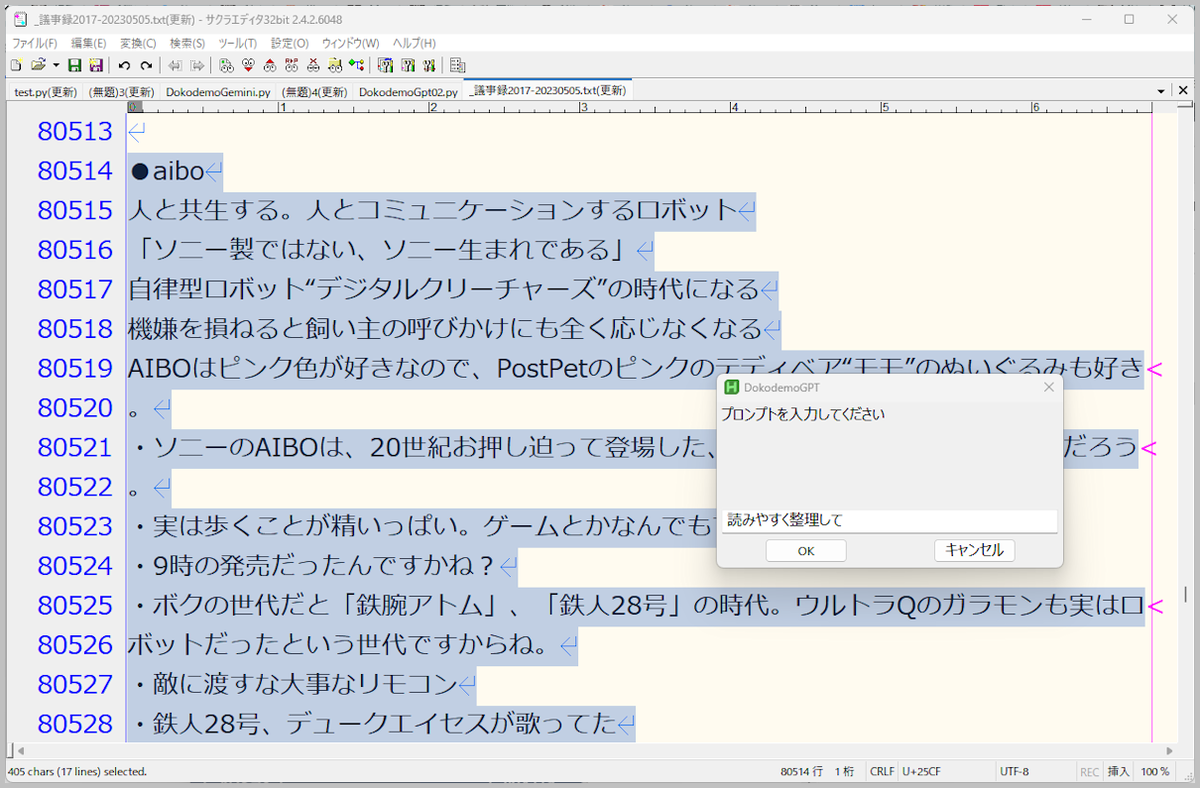Click the New file toolbar icon
The width and height of the screenshot is (1200, 788).
click(x=16, y=66)
